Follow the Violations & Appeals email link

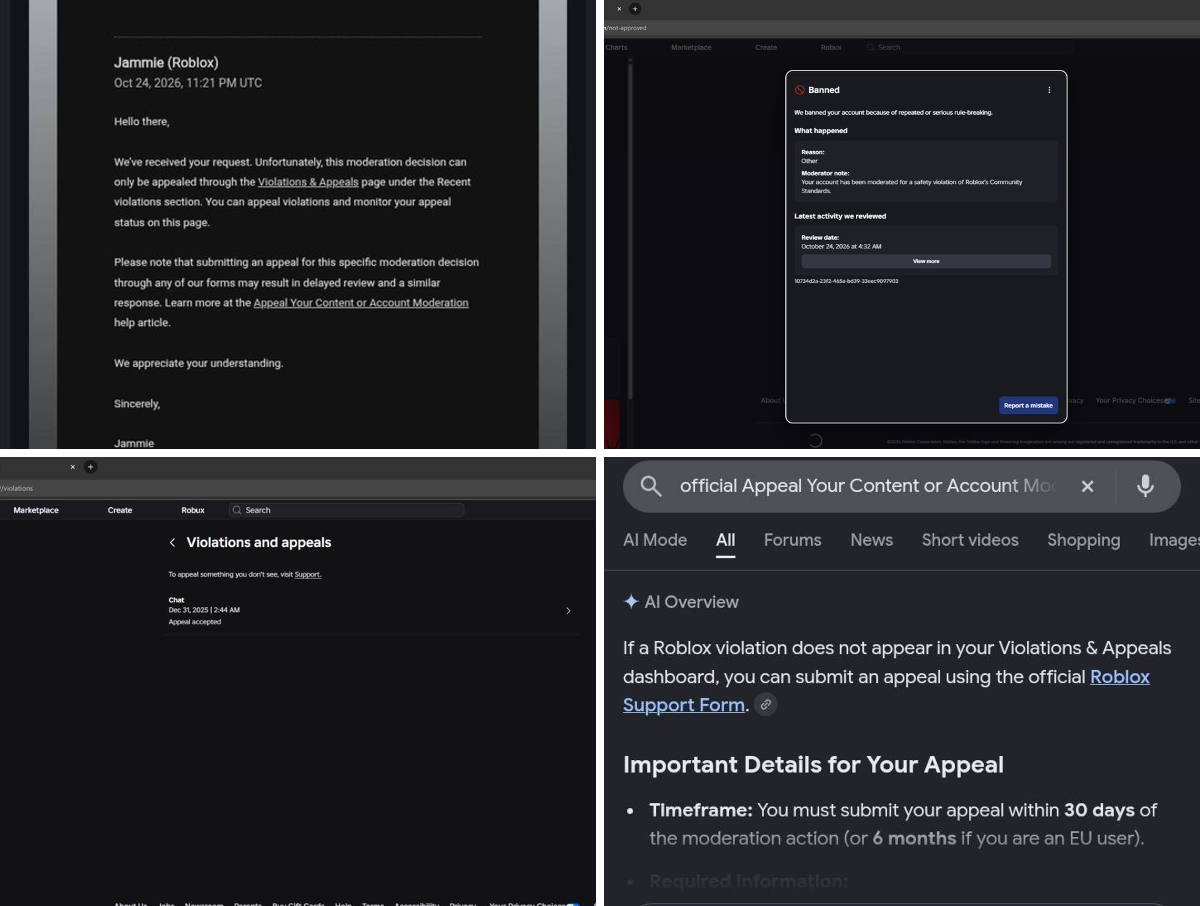(308, 182)
